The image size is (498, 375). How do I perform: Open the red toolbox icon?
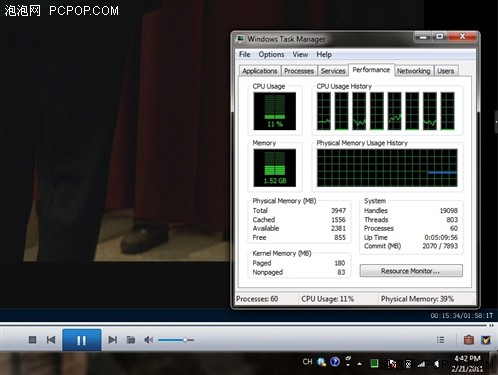point(469,339)
